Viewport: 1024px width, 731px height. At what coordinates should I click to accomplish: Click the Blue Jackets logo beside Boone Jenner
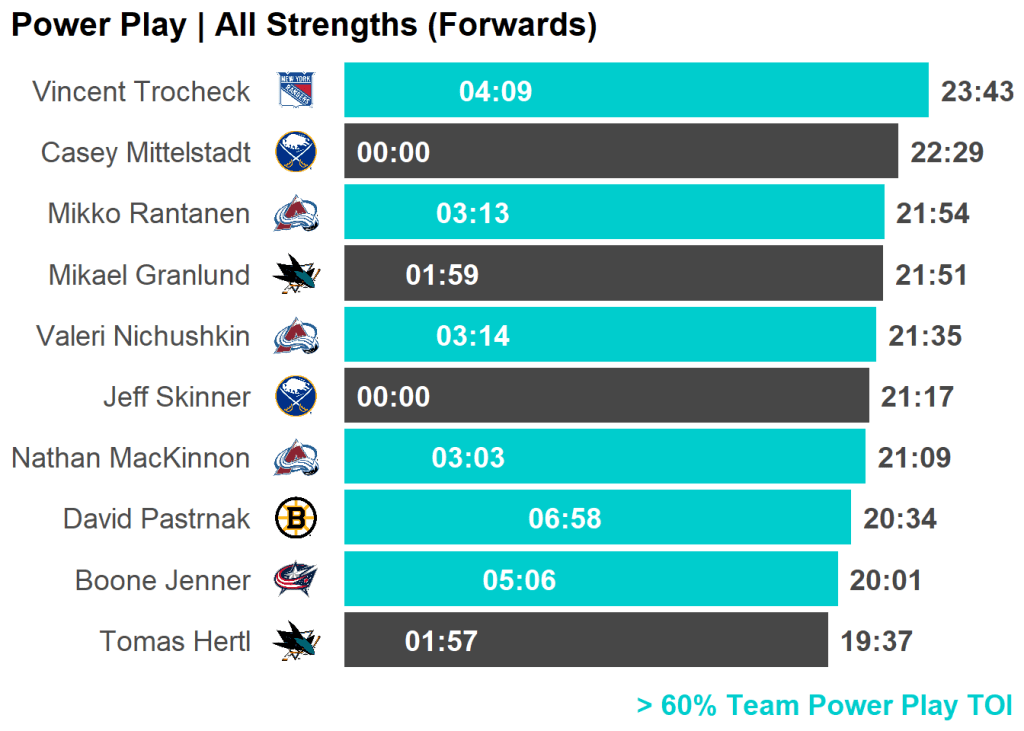click(296, 579)
